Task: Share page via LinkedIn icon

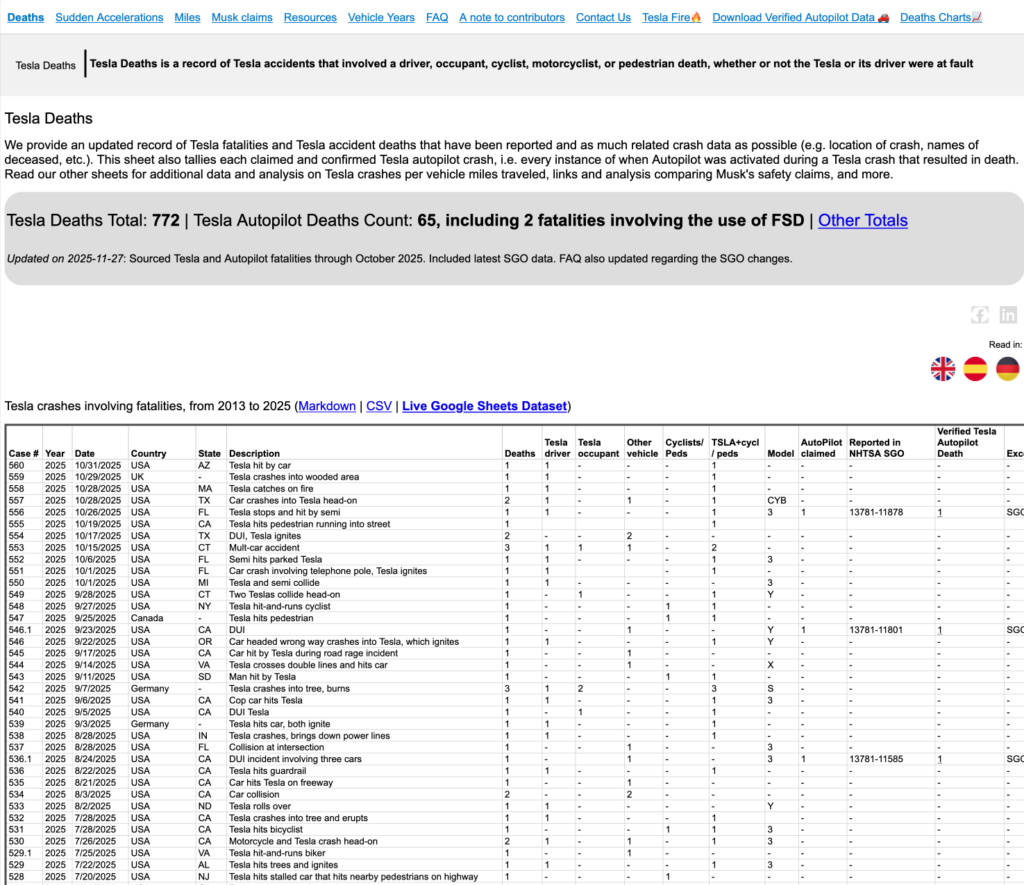Action: point(1008,315)
